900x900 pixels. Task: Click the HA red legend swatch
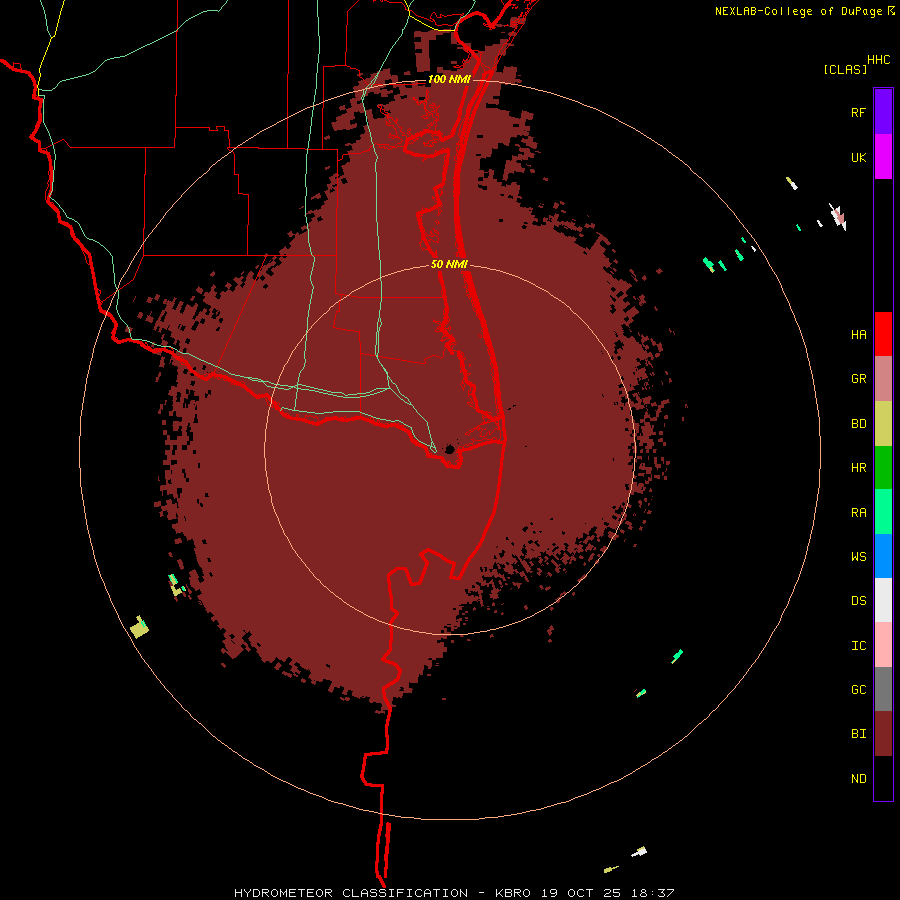pyautogui.click(x=883, y=334)
